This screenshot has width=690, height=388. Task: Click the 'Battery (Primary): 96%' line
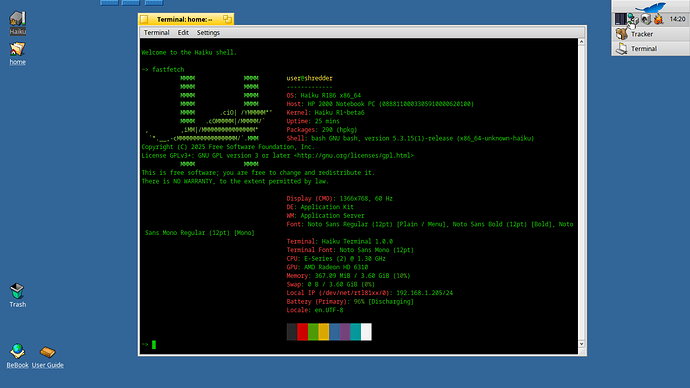(350, 302)
